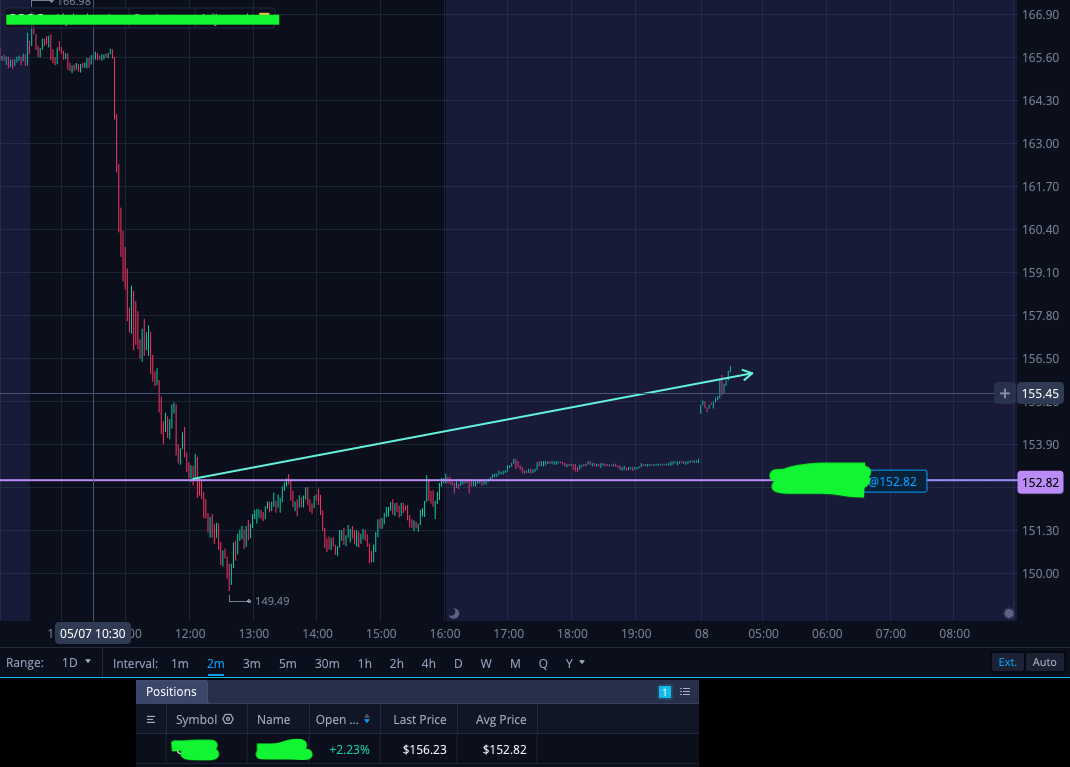Choose the daily D interval
This screenshot has height=767, width=1070.
pos(458,663)
